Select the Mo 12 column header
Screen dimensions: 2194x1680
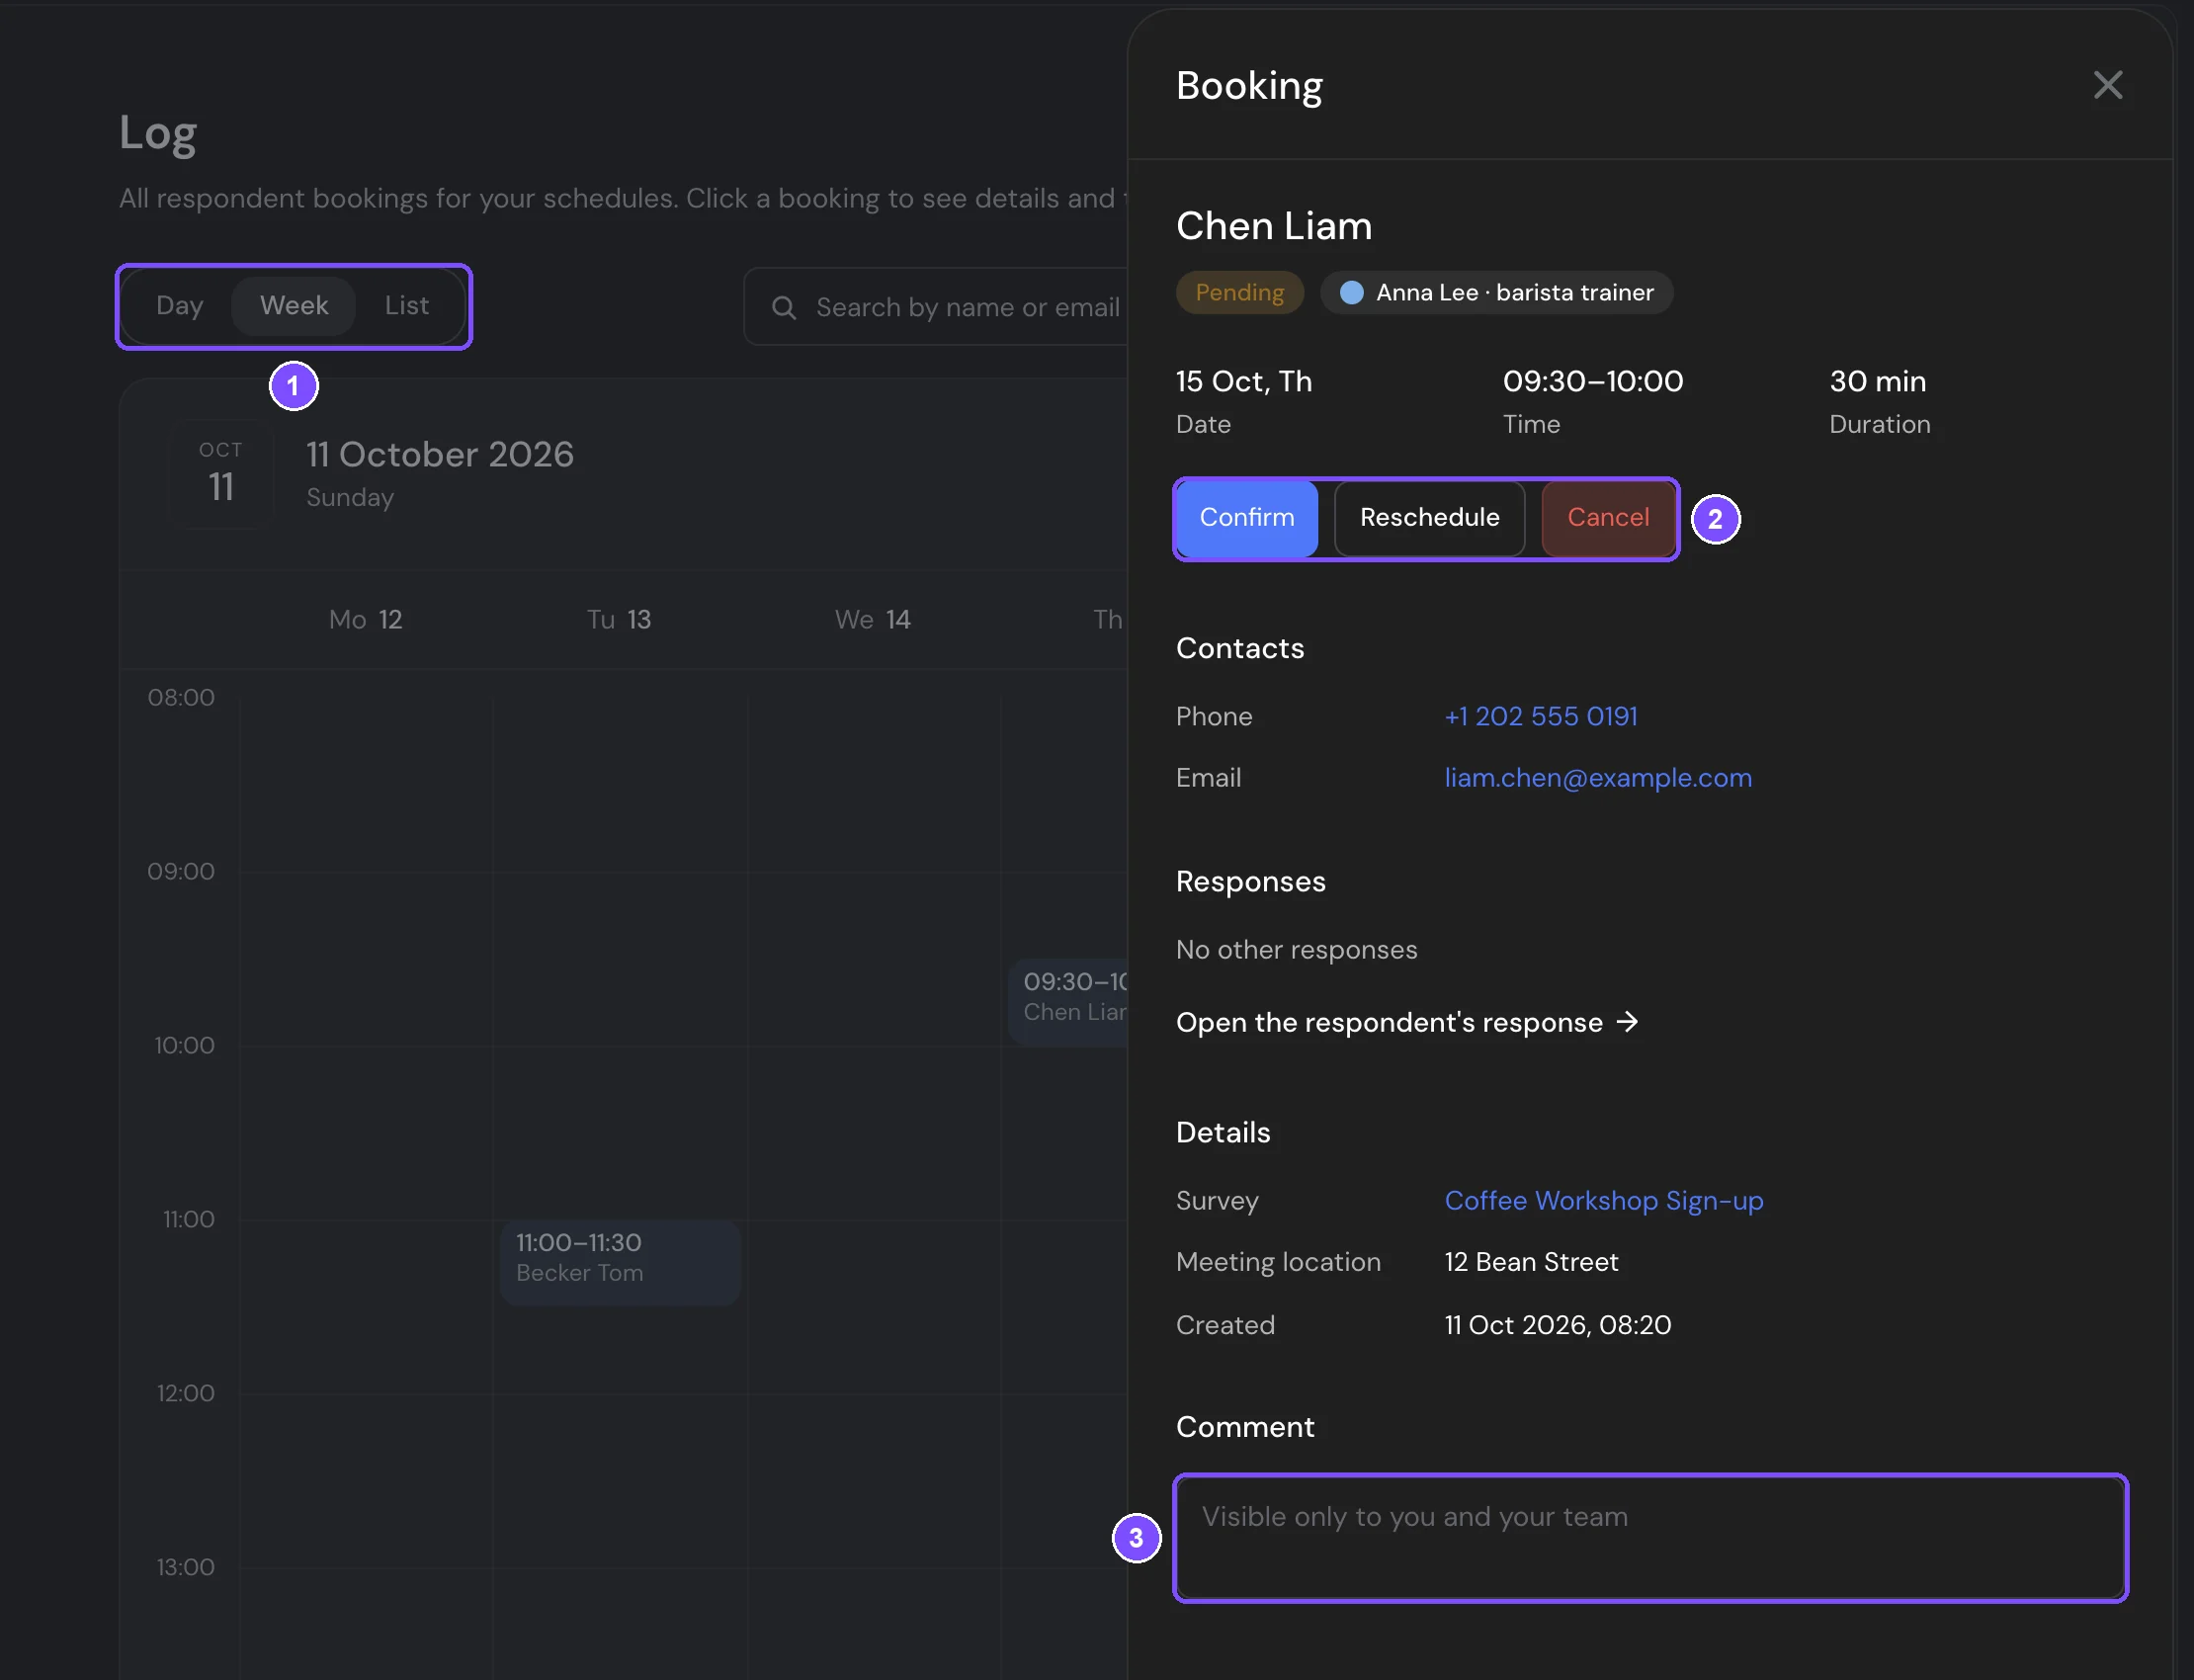366,620
